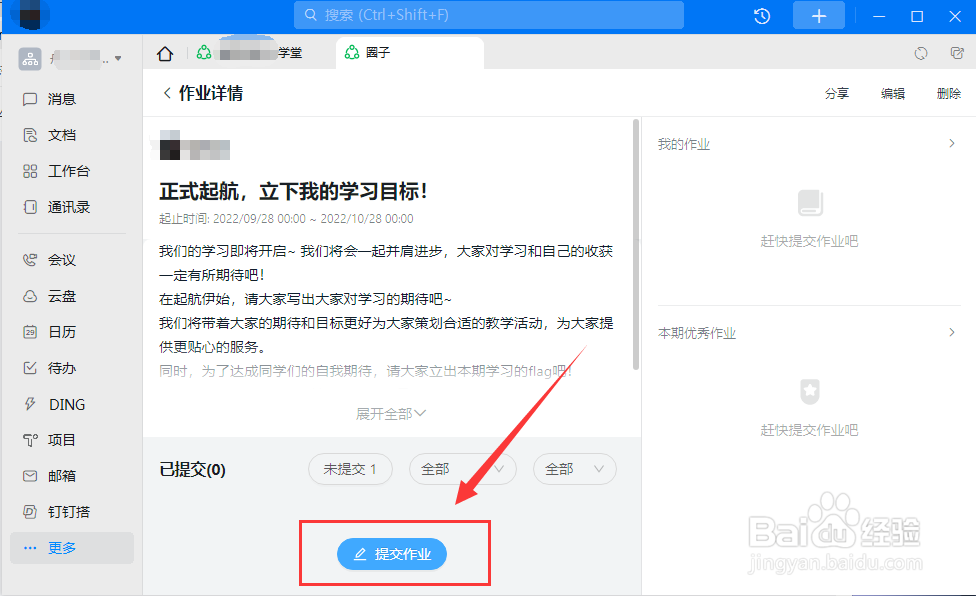Screen dimensions: 976x596
Task: Click the 删除 delete link
Action: 947,93
